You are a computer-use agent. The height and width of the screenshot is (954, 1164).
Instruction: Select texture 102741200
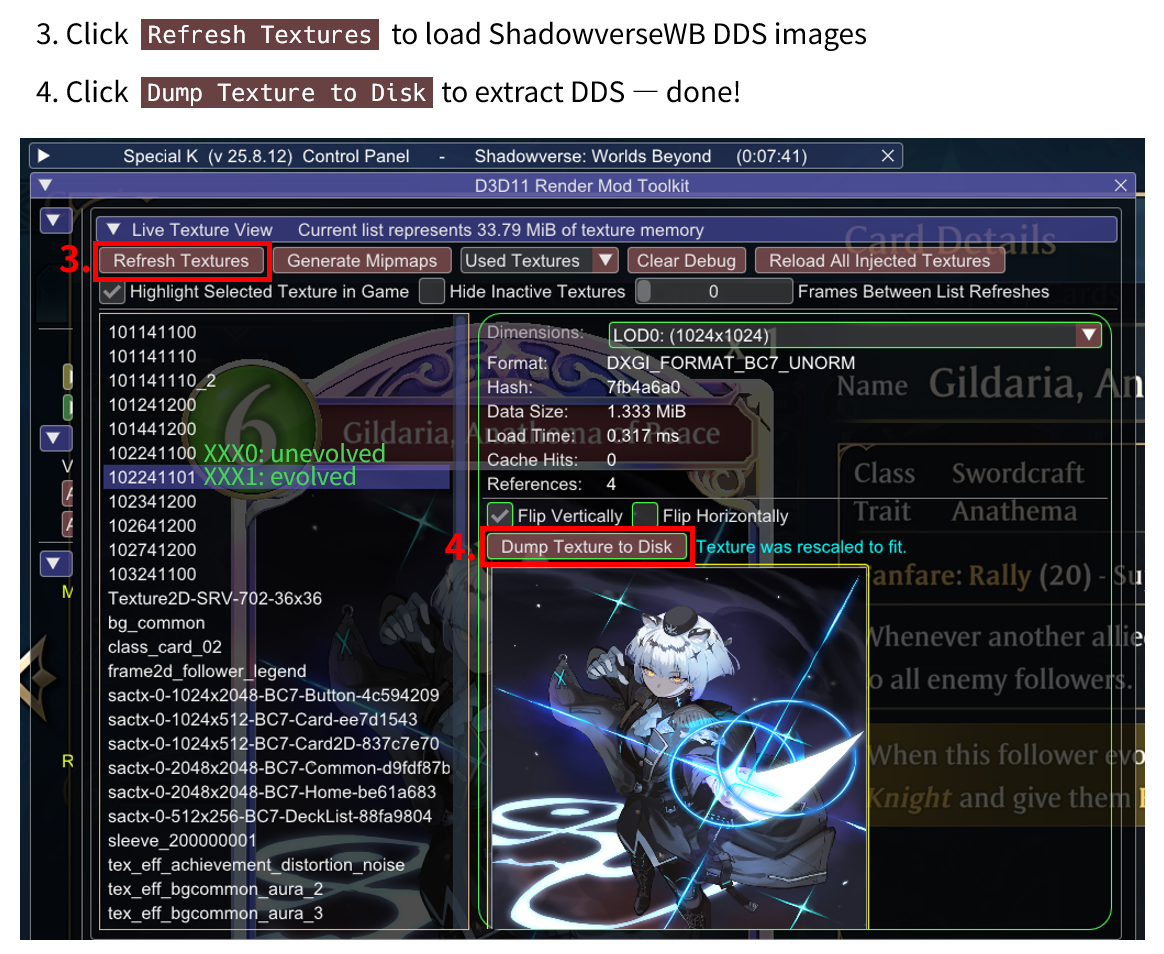pos(152,550)
